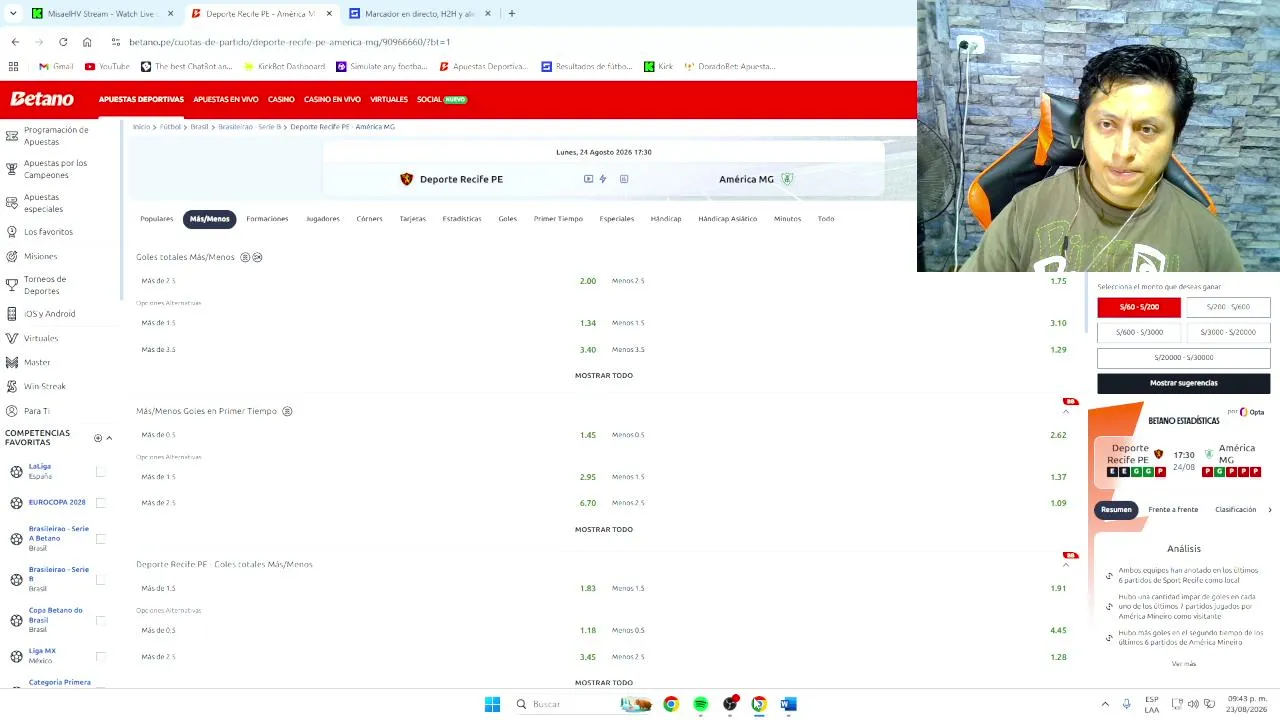Viewport: 1280px width, 720px height.
Task: Expand Goles totales Más/Menos with Mostrar Todo
Action: click(604, 375)
